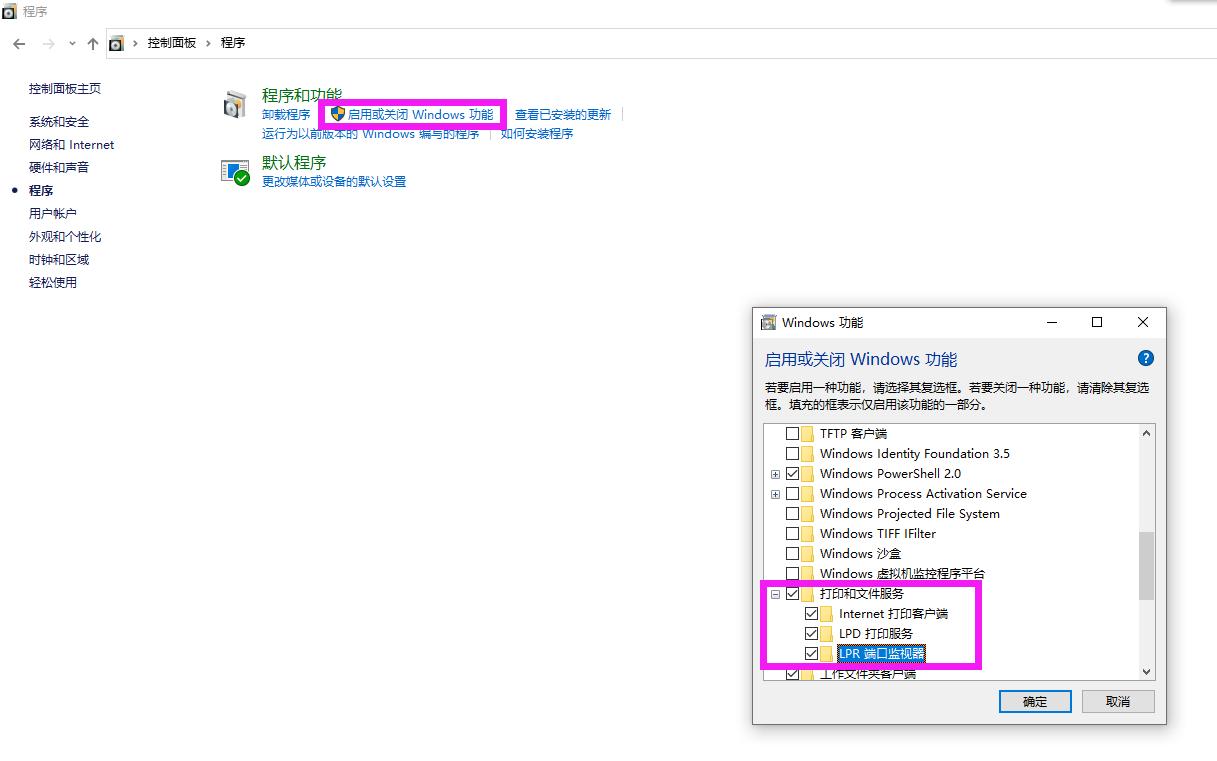
Task: Click the feature list scrollbar thumb
Action: [x=1146, y=566]
